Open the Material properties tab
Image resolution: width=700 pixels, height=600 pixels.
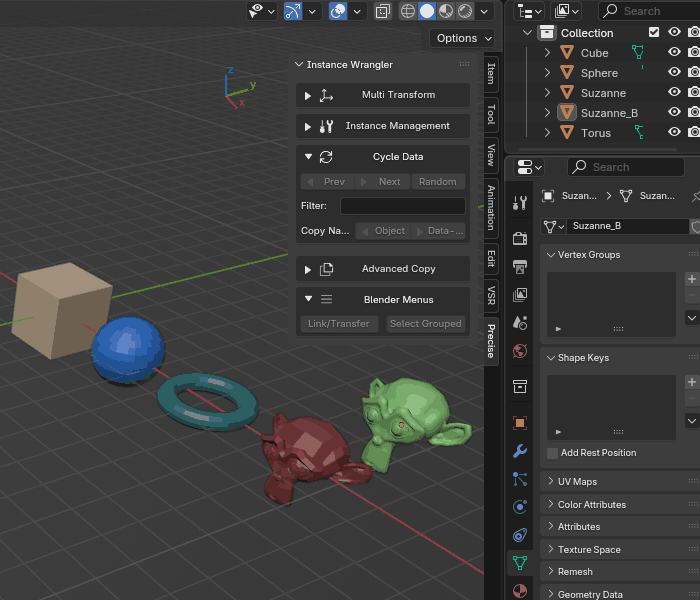coord(520,590)
